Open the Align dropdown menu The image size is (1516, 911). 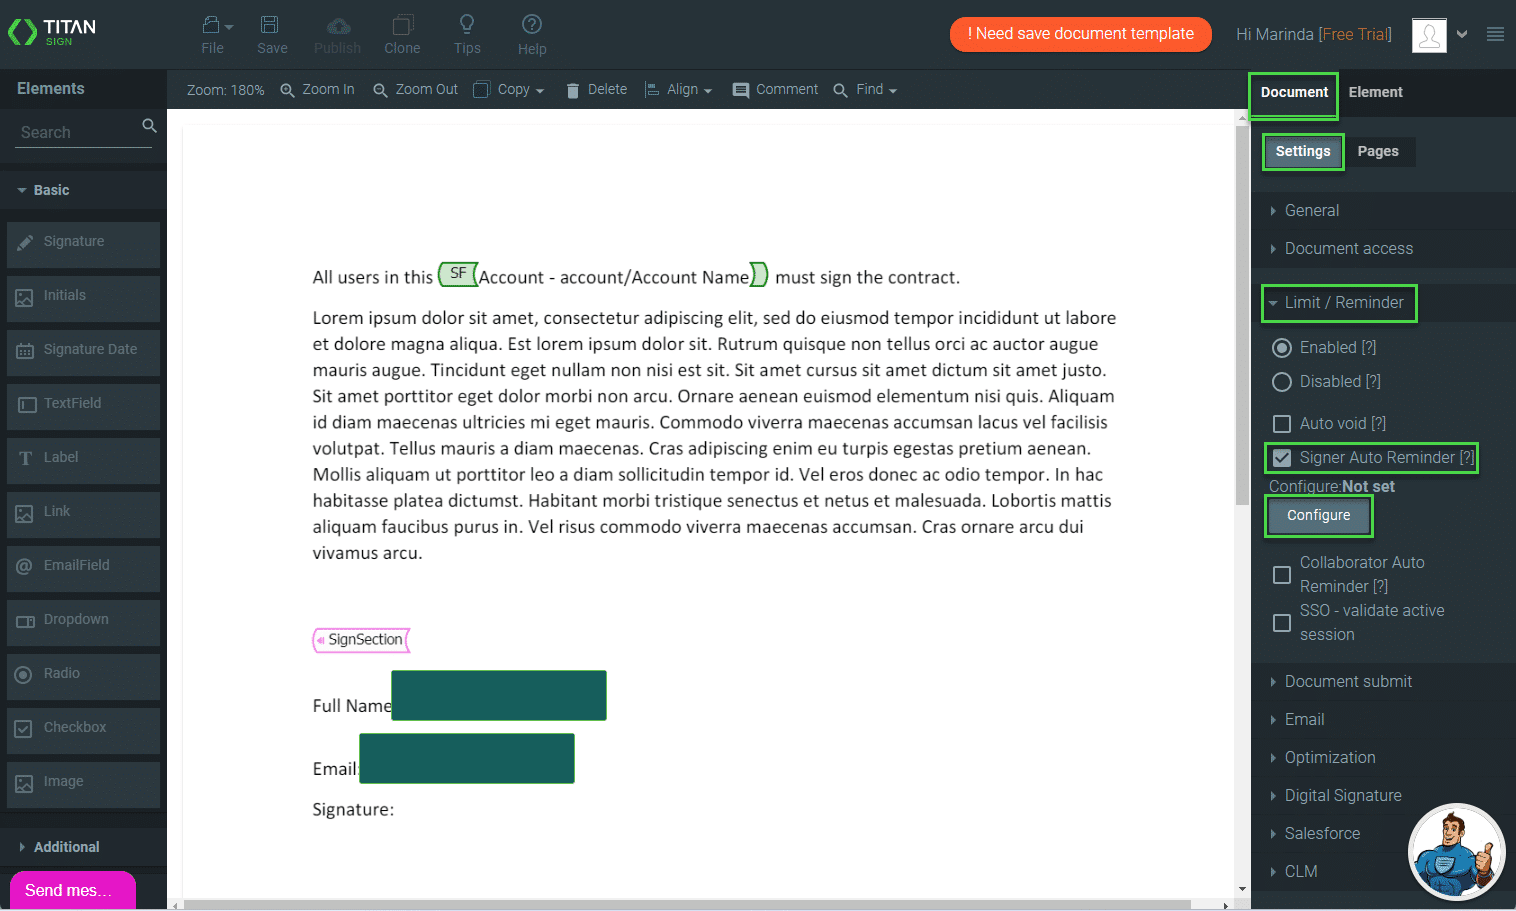point(679,90)
